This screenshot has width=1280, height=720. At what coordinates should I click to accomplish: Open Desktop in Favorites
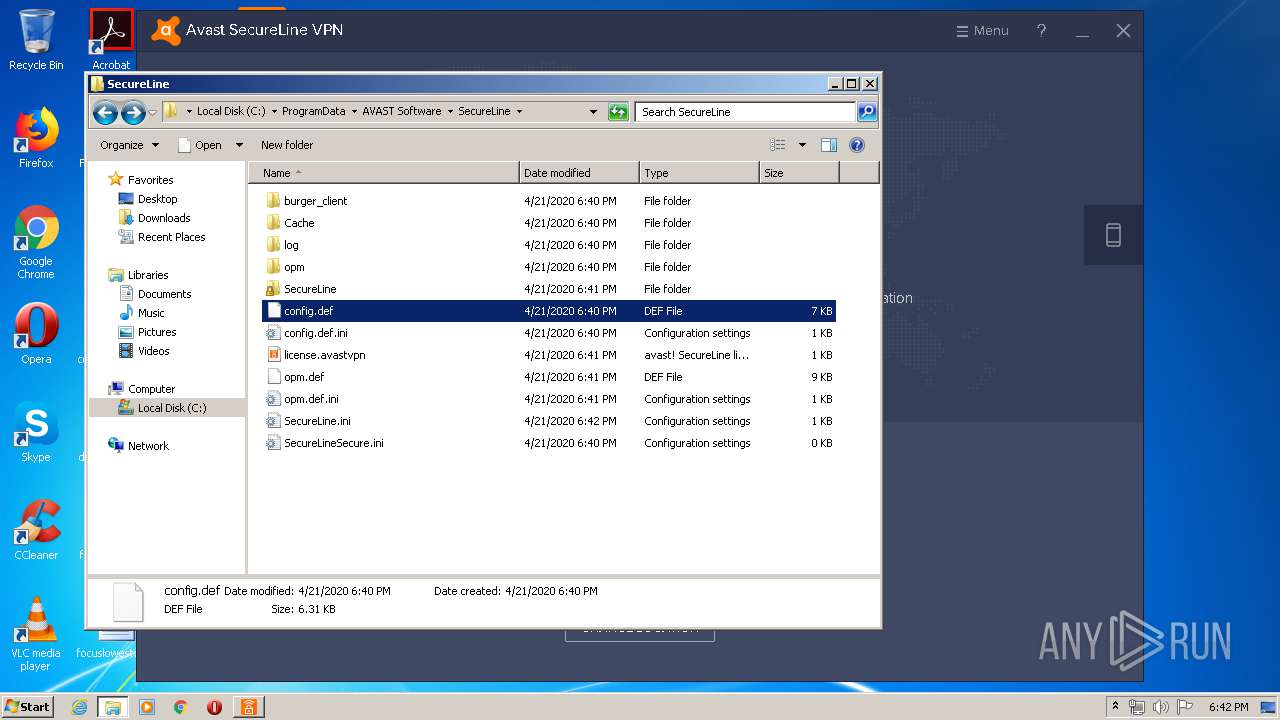coord(157,199)
